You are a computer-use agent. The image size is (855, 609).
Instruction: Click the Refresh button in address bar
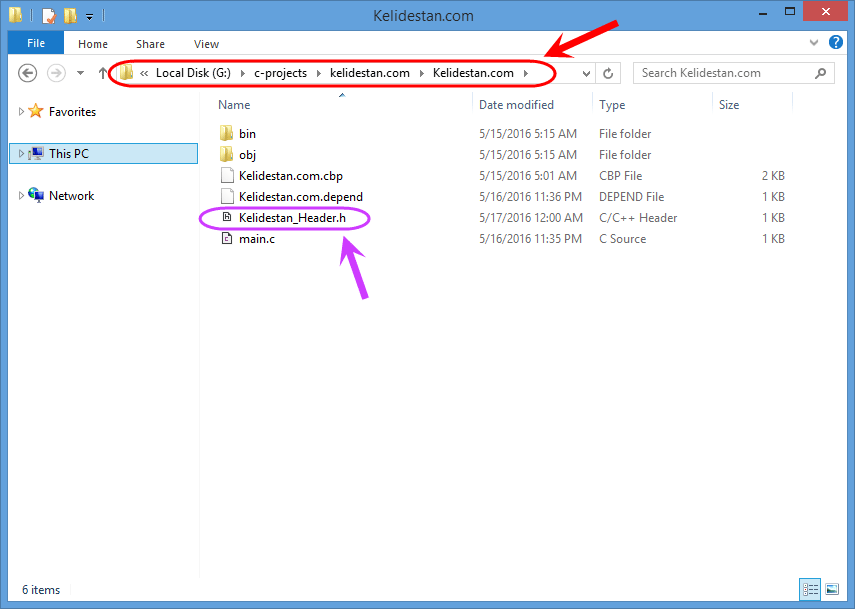(x=608, y=73)
